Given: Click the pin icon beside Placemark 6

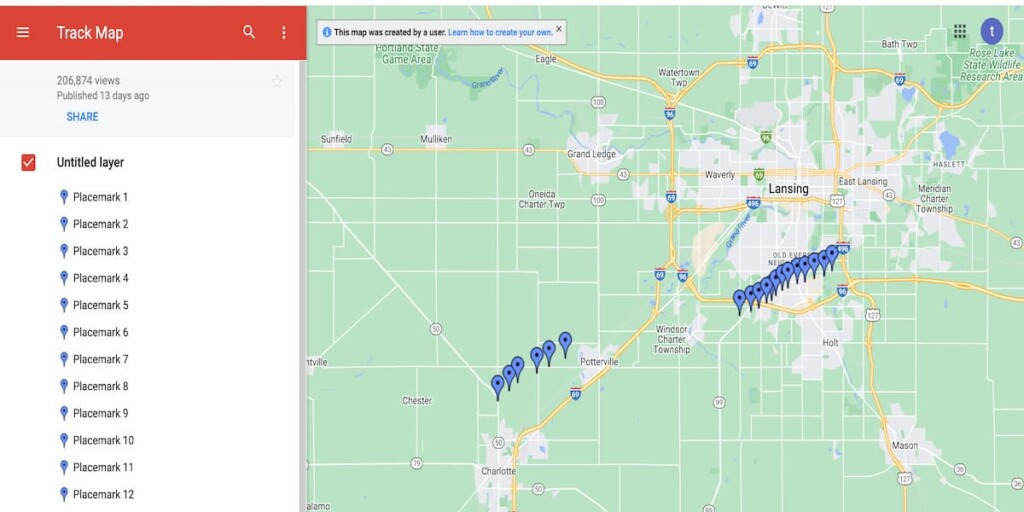Looking at the screenshot, I should pyautogui.click(x=64, y=332).
